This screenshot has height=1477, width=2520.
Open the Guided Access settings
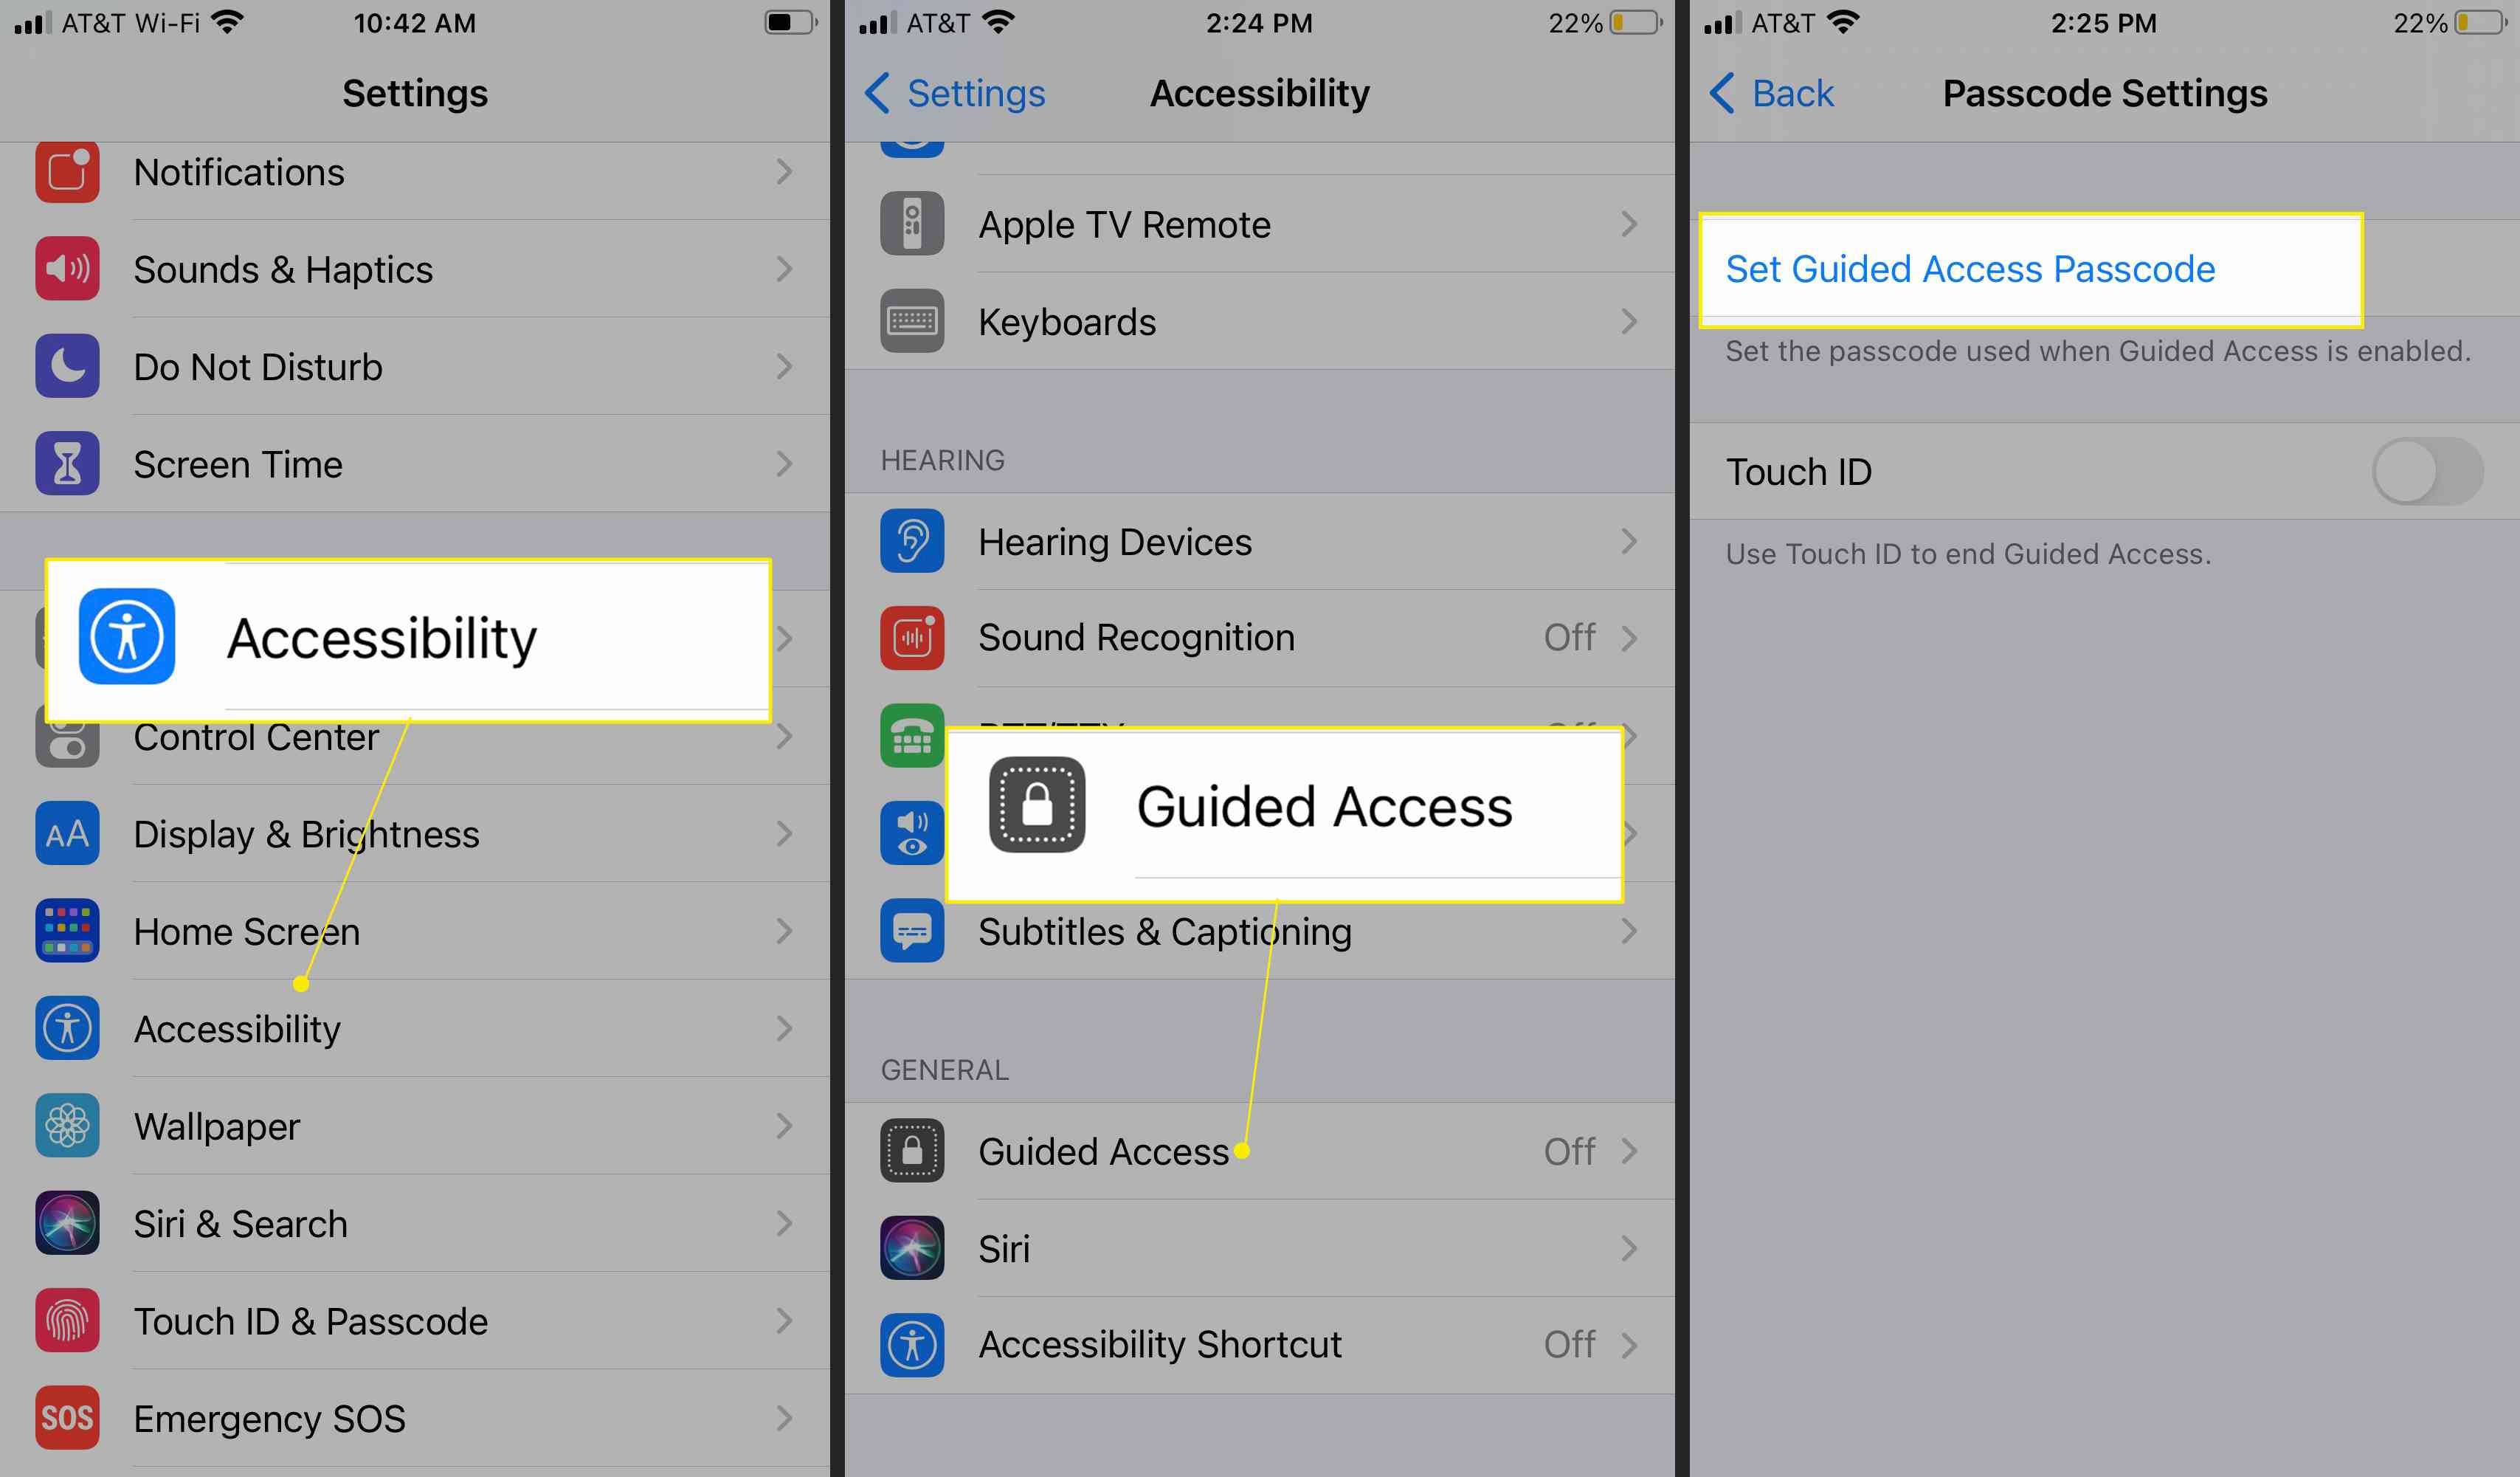pyautogui.click(x=1258, y=1151)
